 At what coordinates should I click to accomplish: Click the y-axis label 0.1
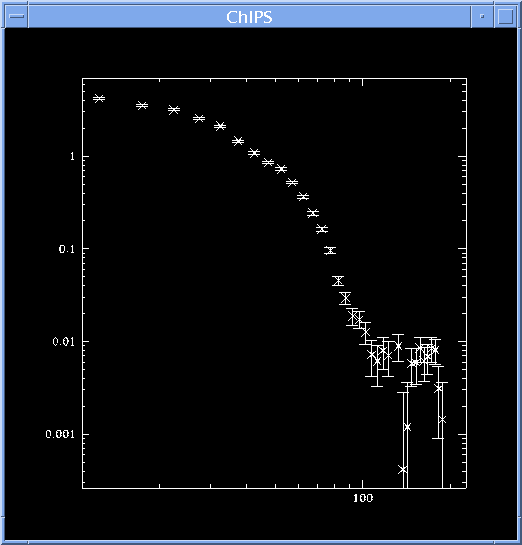click(x=67, y=249)
